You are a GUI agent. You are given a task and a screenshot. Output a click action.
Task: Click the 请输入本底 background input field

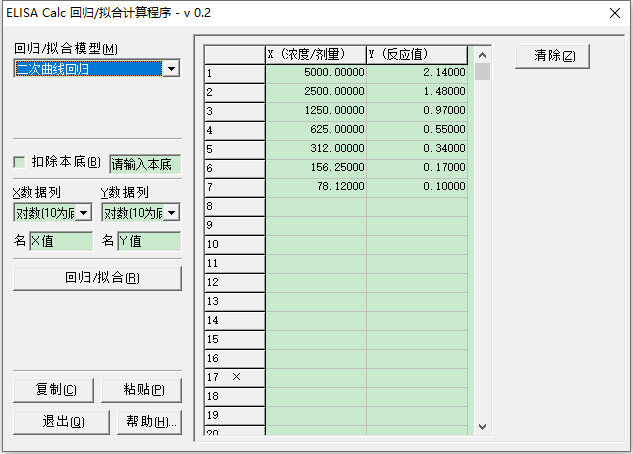(x=145, y=164)
